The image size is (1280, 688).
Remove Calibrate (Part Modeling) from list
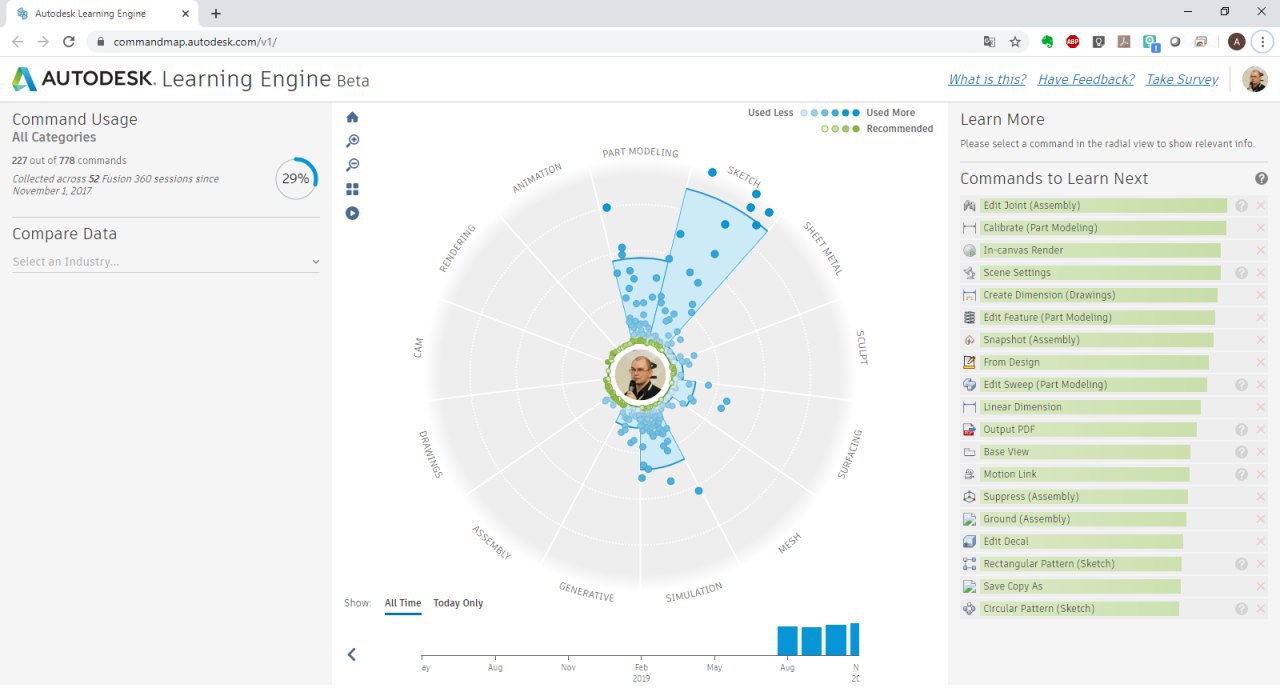[x=1260, y=228]
